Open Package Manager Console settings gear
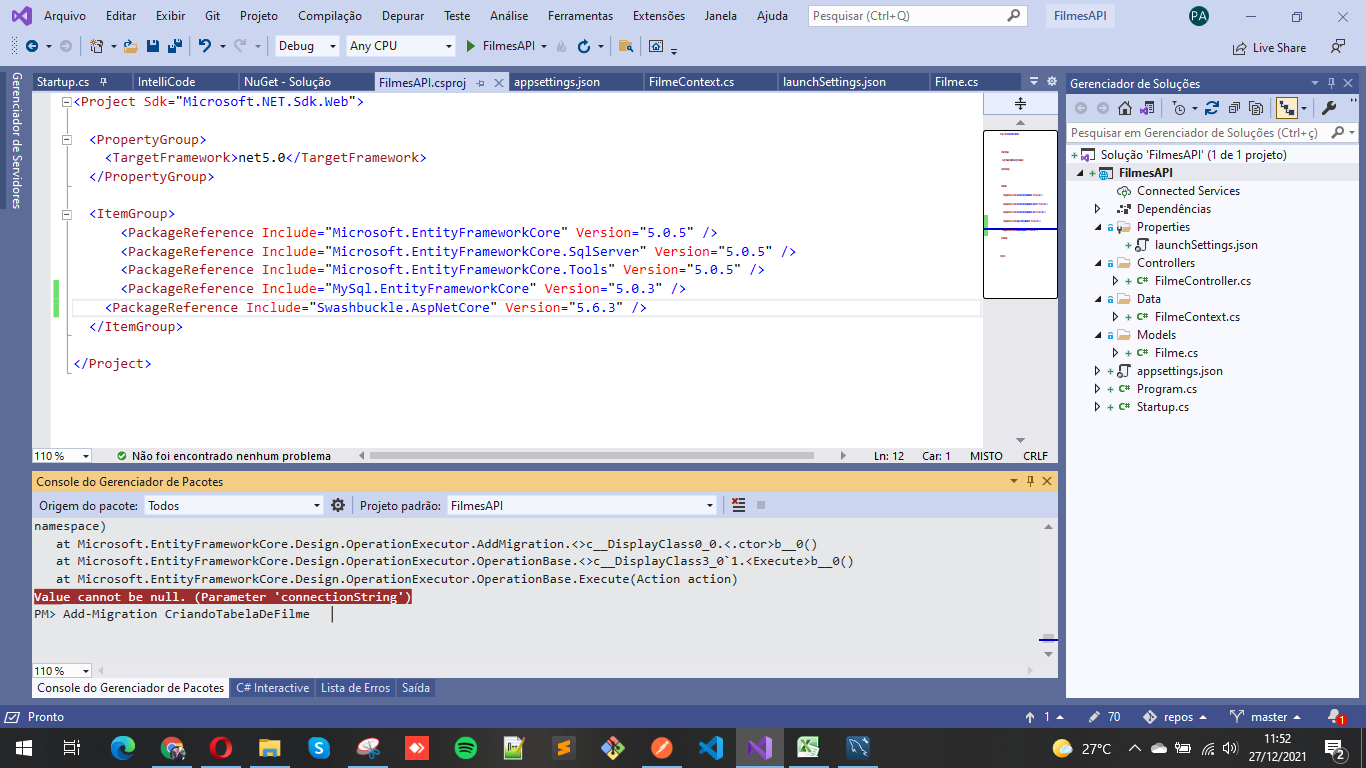The image size is (1366, 768). click(x=338, y=505)
